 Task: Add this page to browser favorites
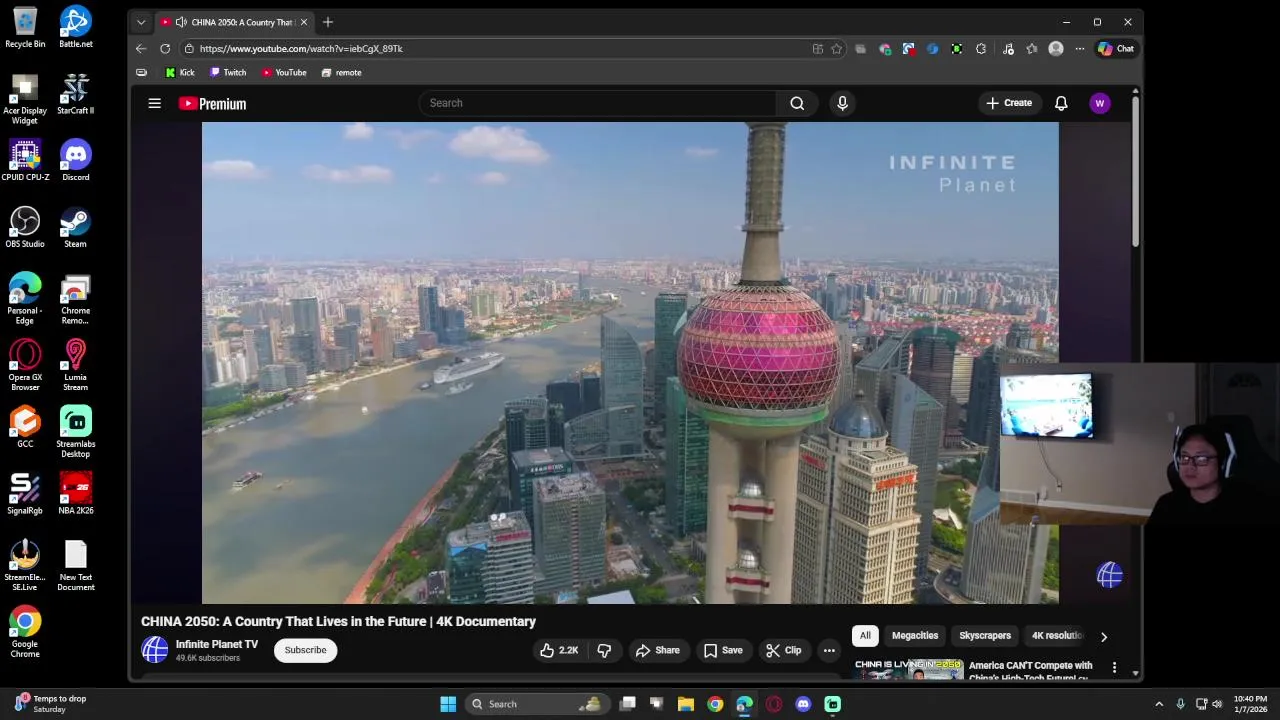[x=837, y=48]
